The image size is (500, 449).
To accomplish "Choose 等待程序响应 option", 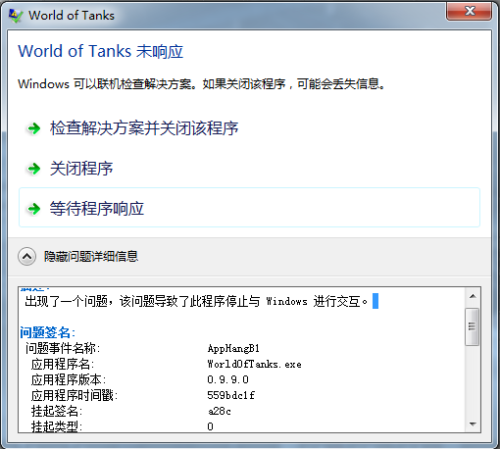I will (249, 208).
